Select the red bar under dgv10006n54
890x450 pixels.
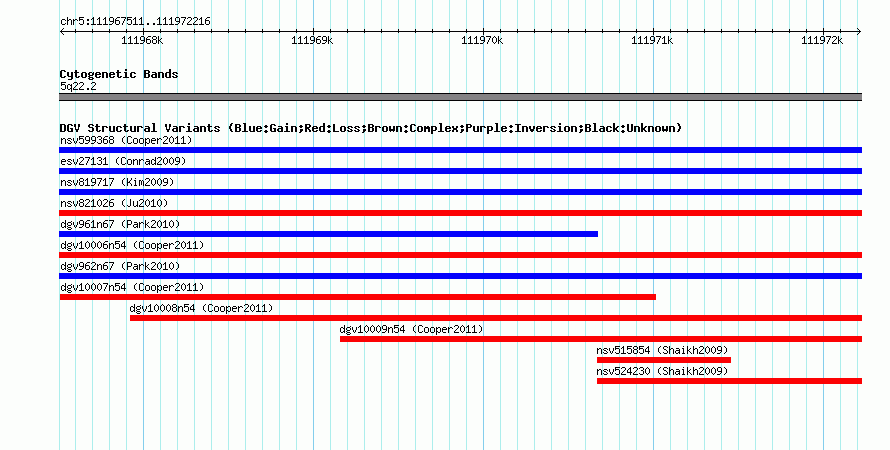pyautogui.click(x=460, y=255)
